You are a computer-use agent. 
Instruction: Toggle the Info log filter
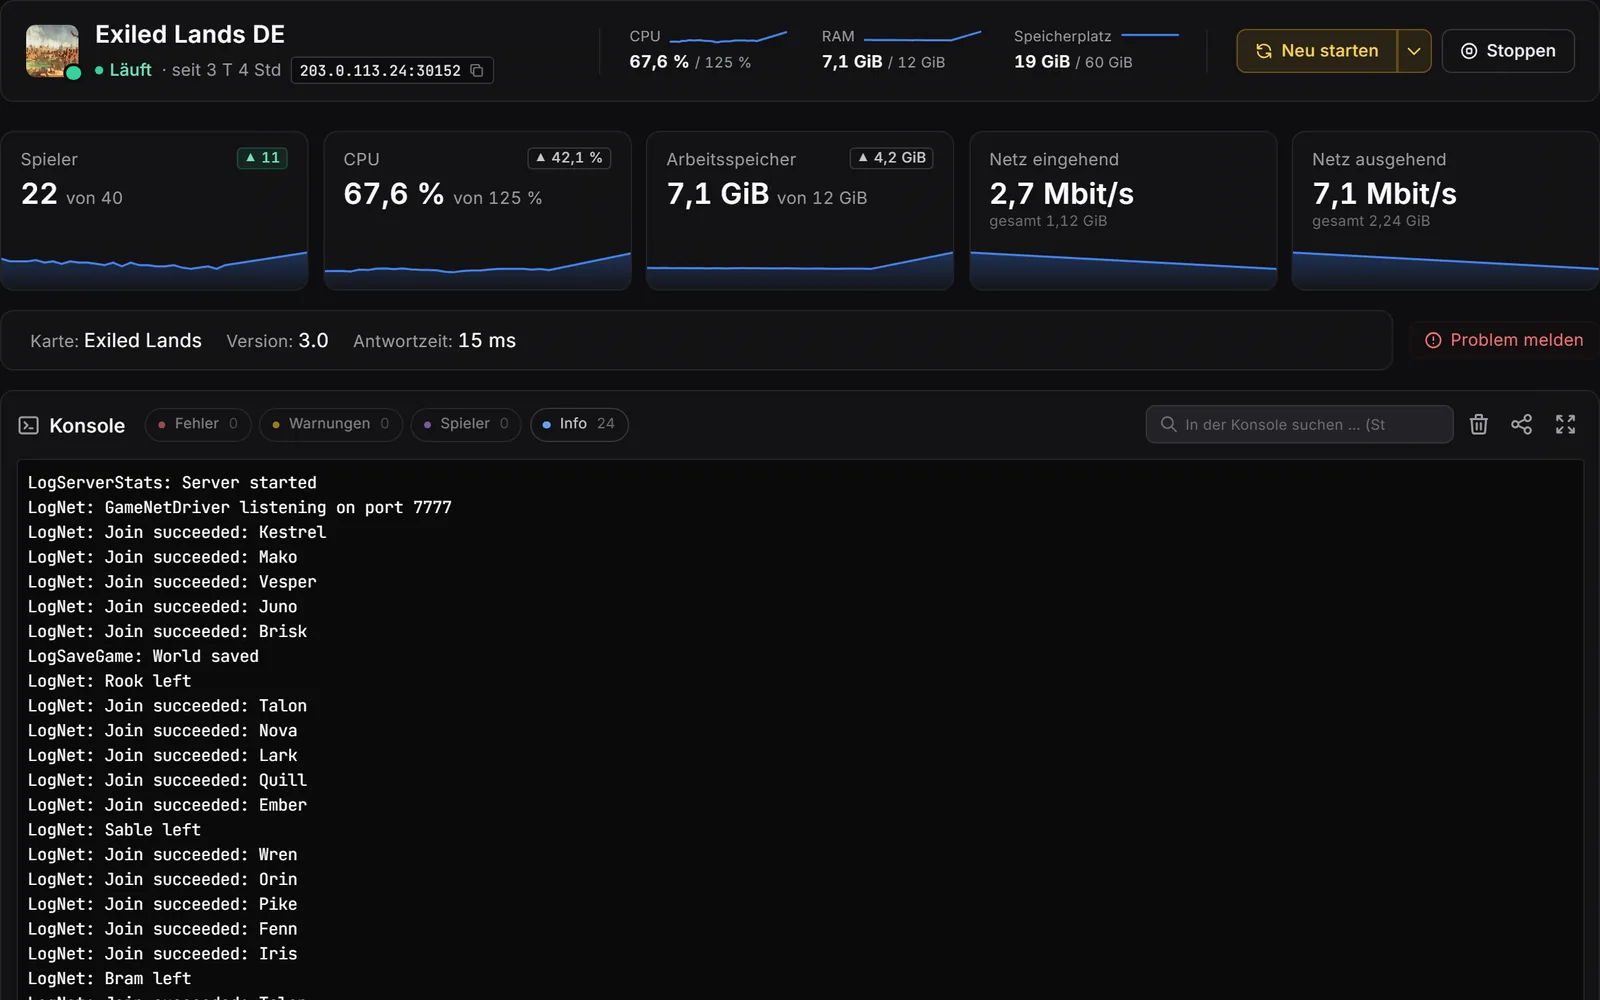579,424
